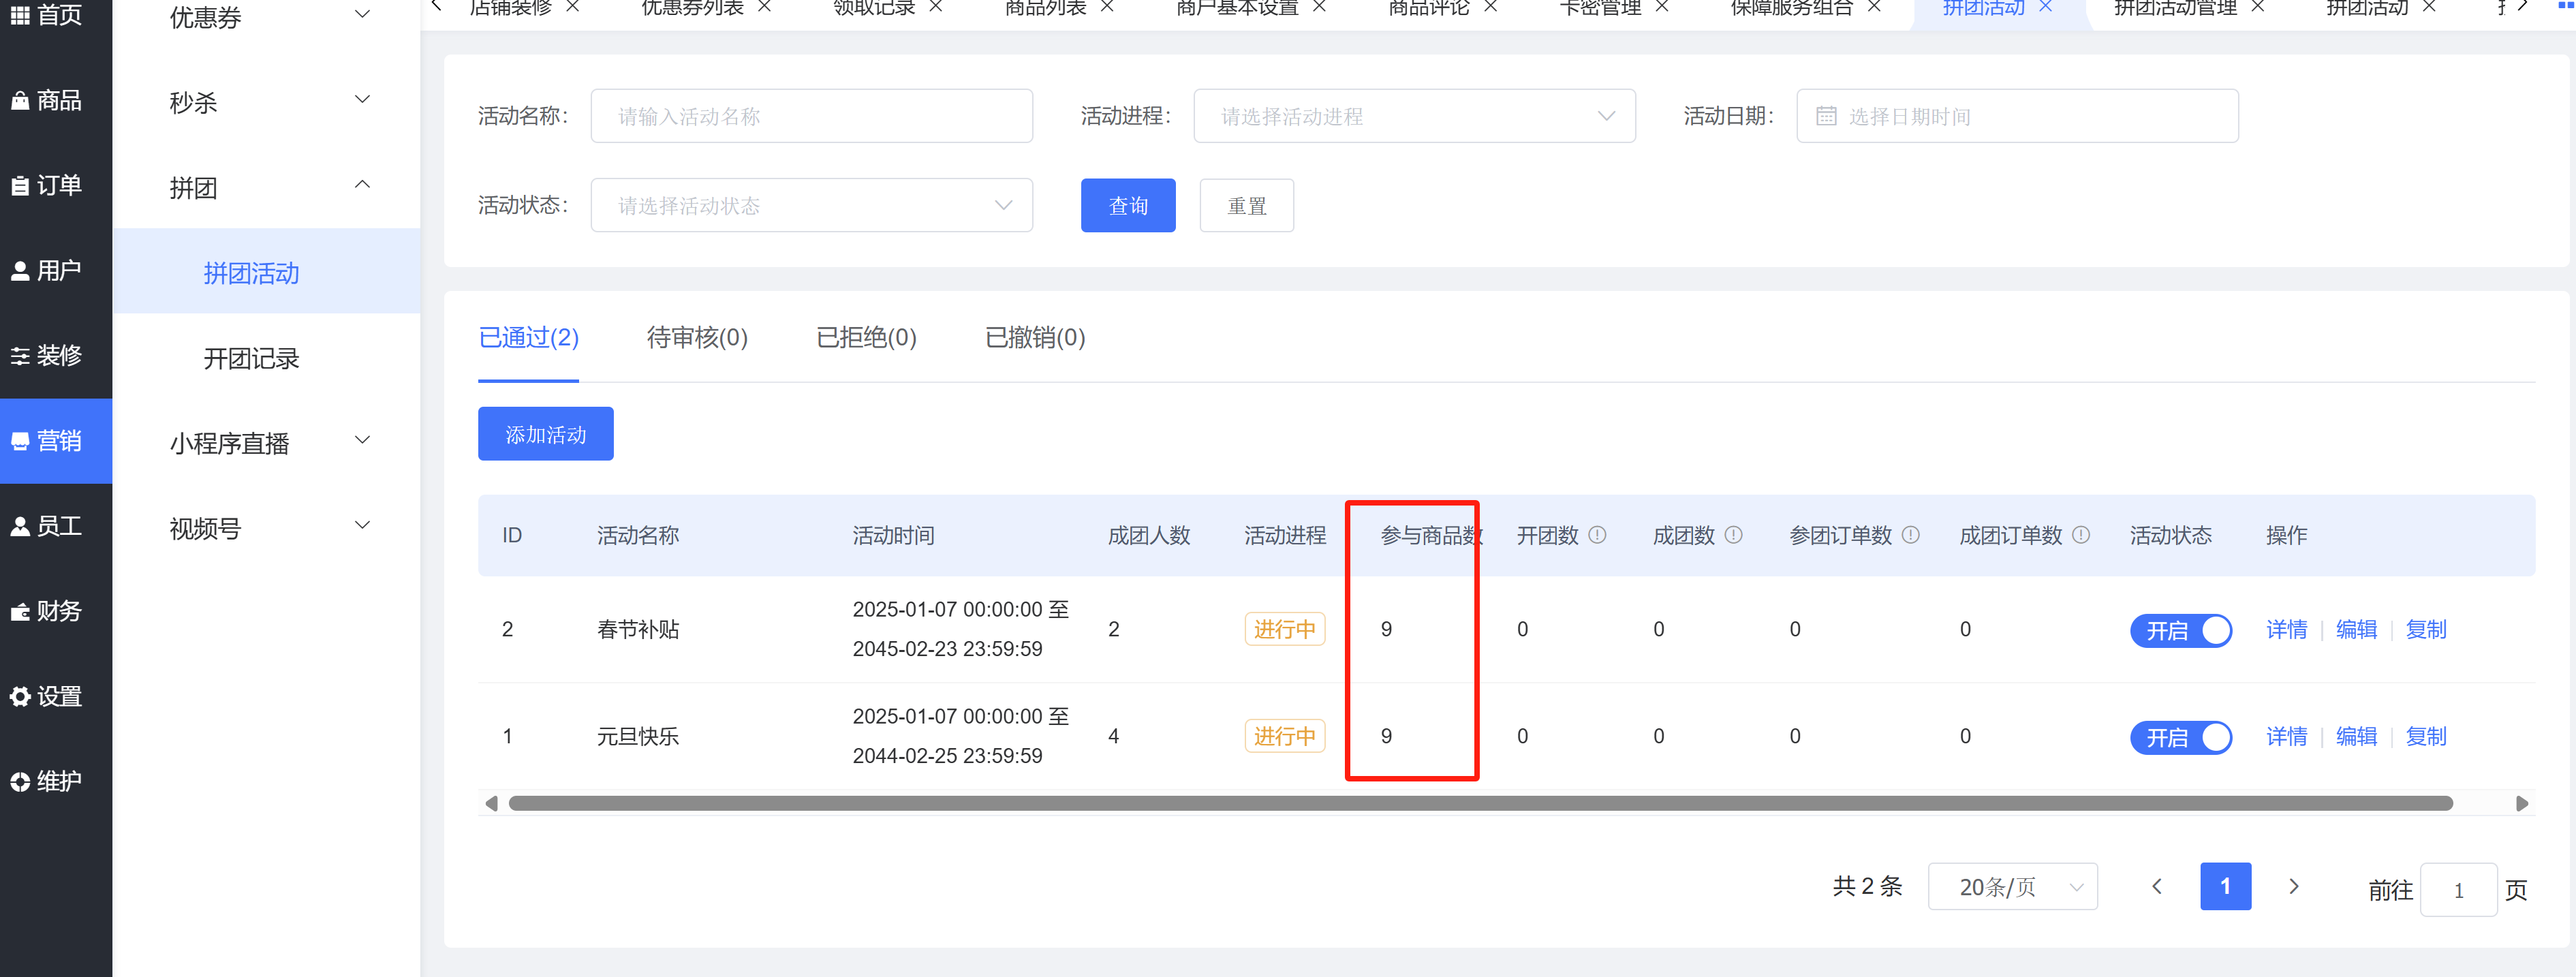
Task: Switch to the 待审核(0) tab
Action: 697,338
